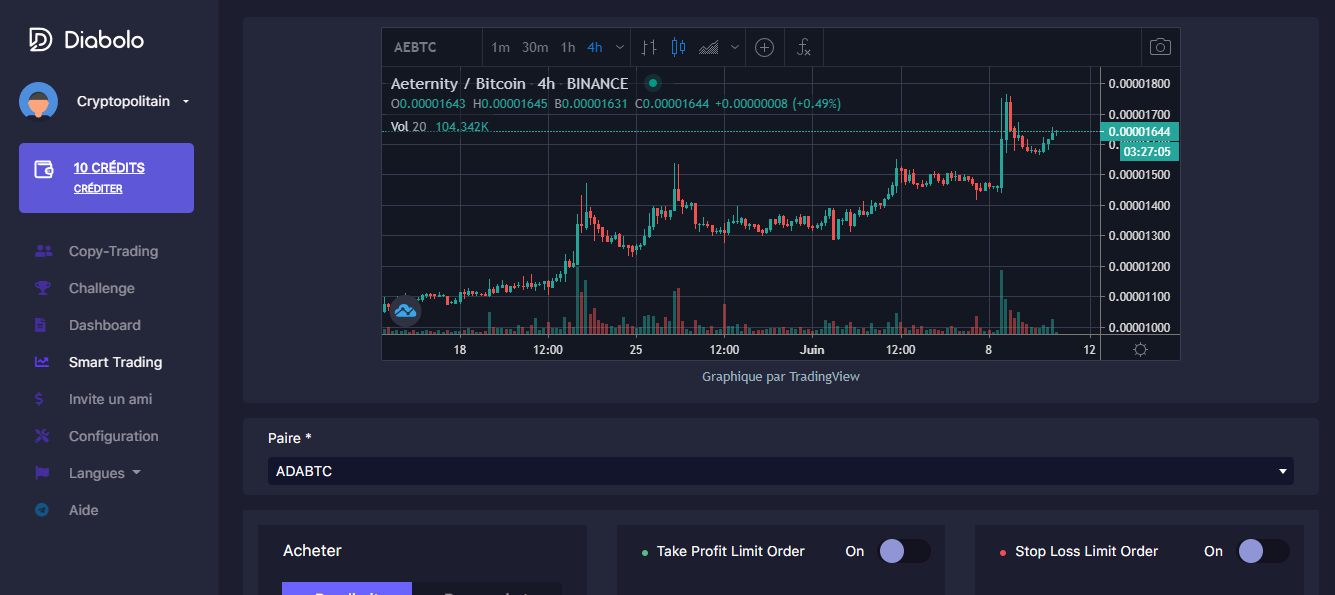This screenshot has height=595, width=1335.
Task: Click the Invite un ami dollar icon
Action: (x=39, y=399)
